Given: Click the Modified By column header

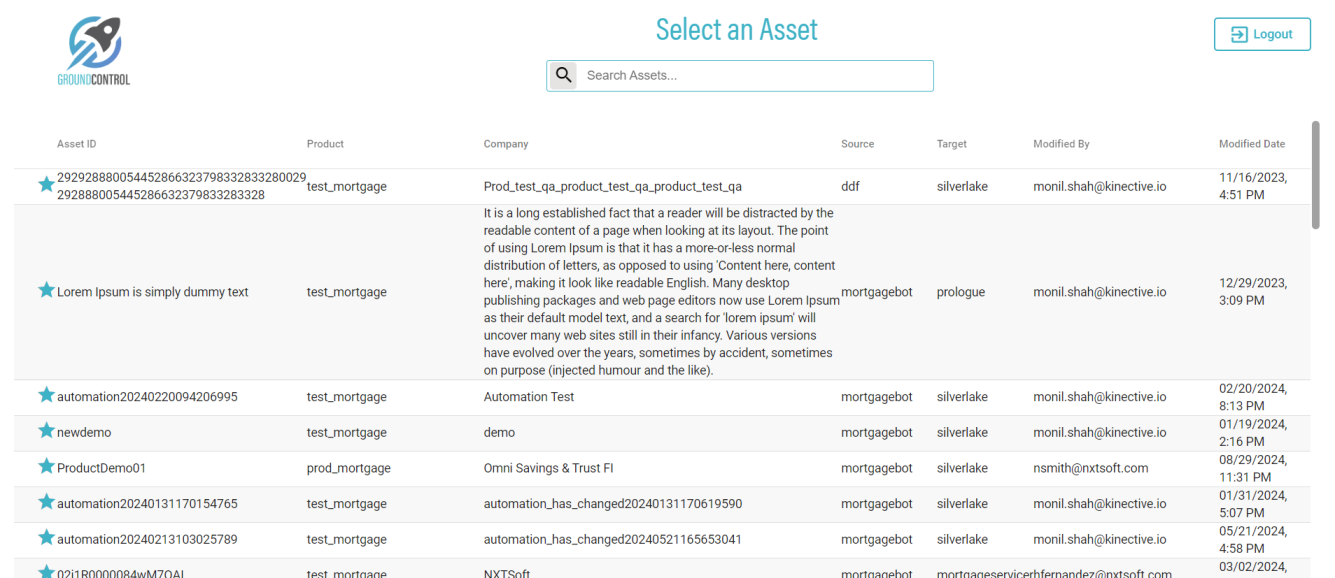Looking at the screenshot, I should click(1061, 144).
